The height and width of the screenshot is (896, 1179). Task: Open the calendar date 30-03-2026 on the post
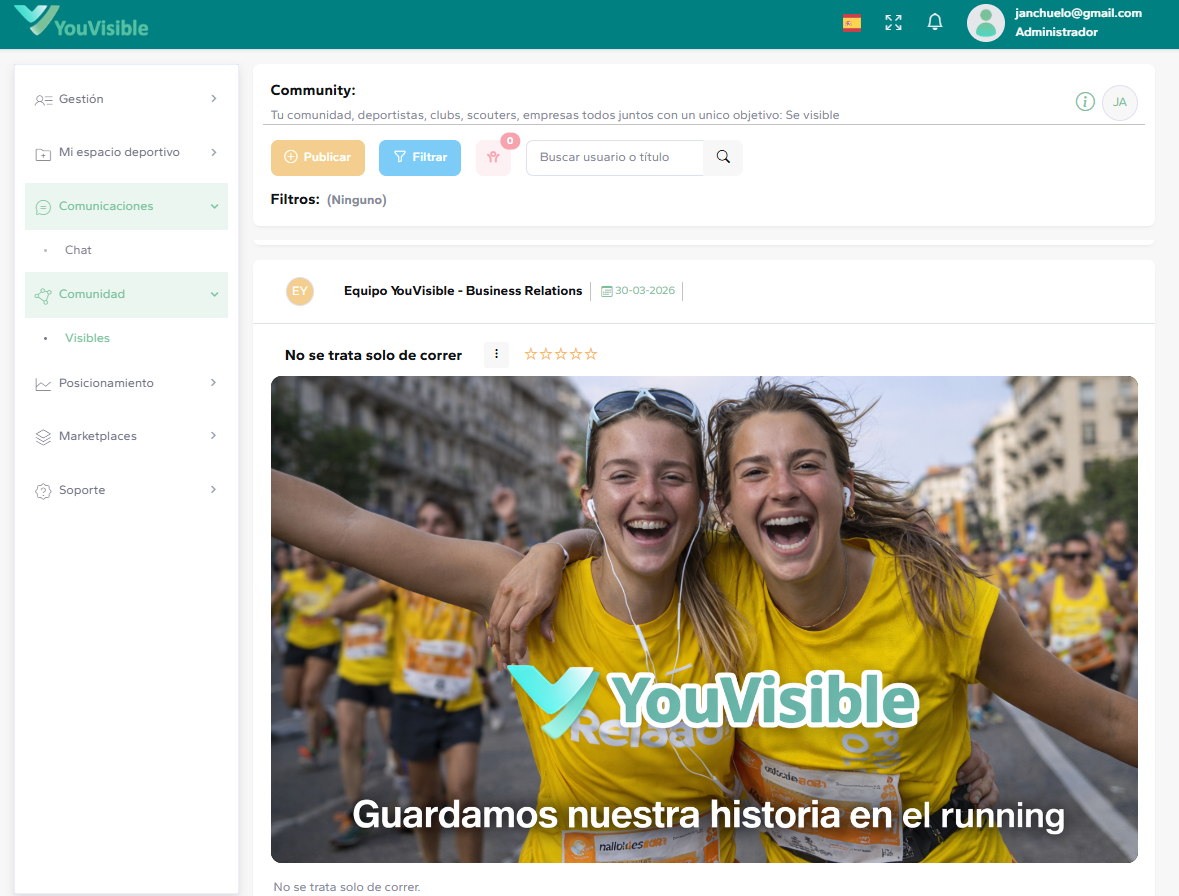[x=637, y=291]
